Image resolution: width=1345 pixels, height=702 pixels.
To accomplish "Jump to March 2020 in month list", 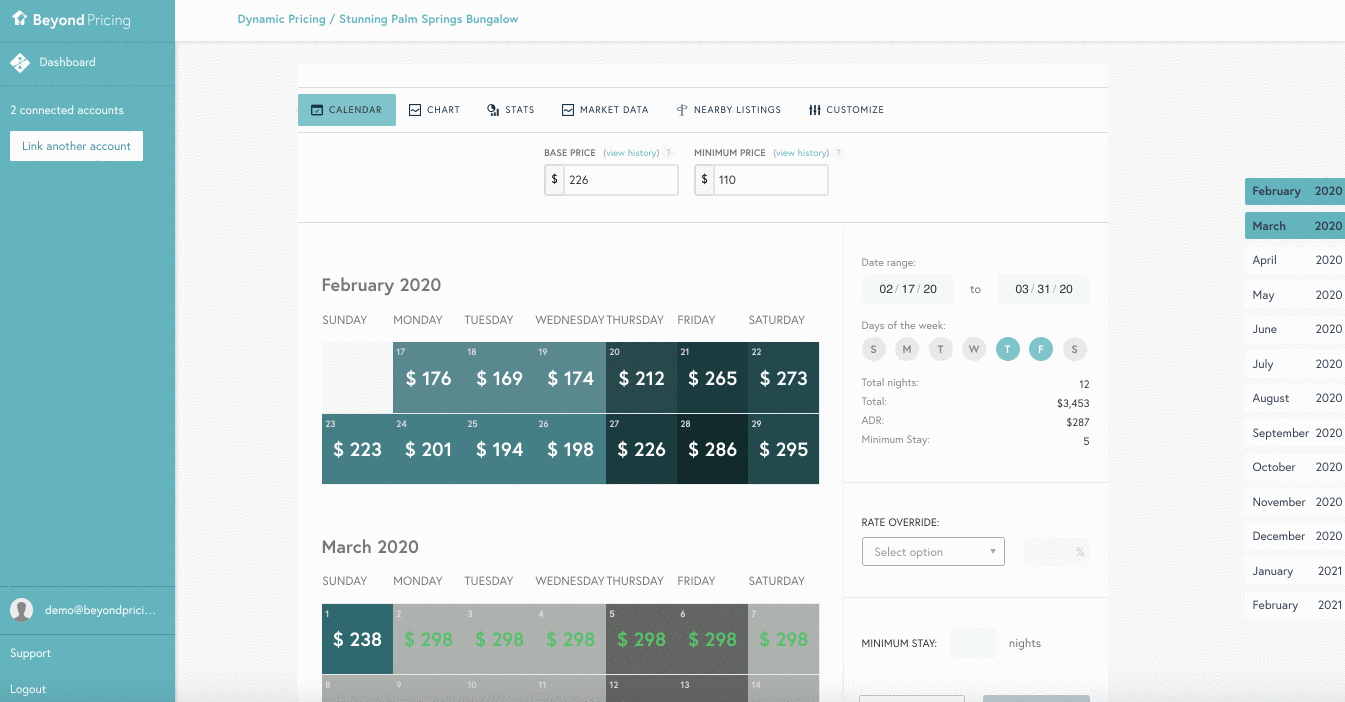I will [1295, 226].
